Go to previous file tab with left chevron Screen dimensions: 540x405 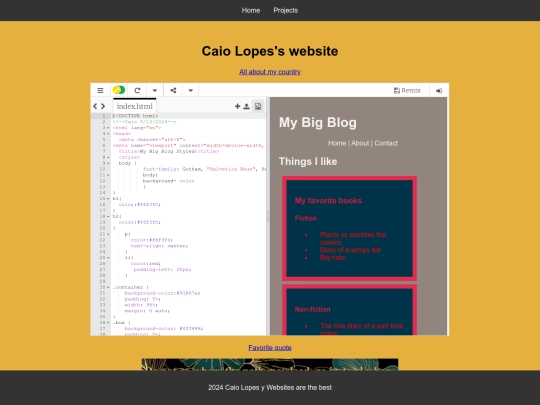tap(95, 106)
